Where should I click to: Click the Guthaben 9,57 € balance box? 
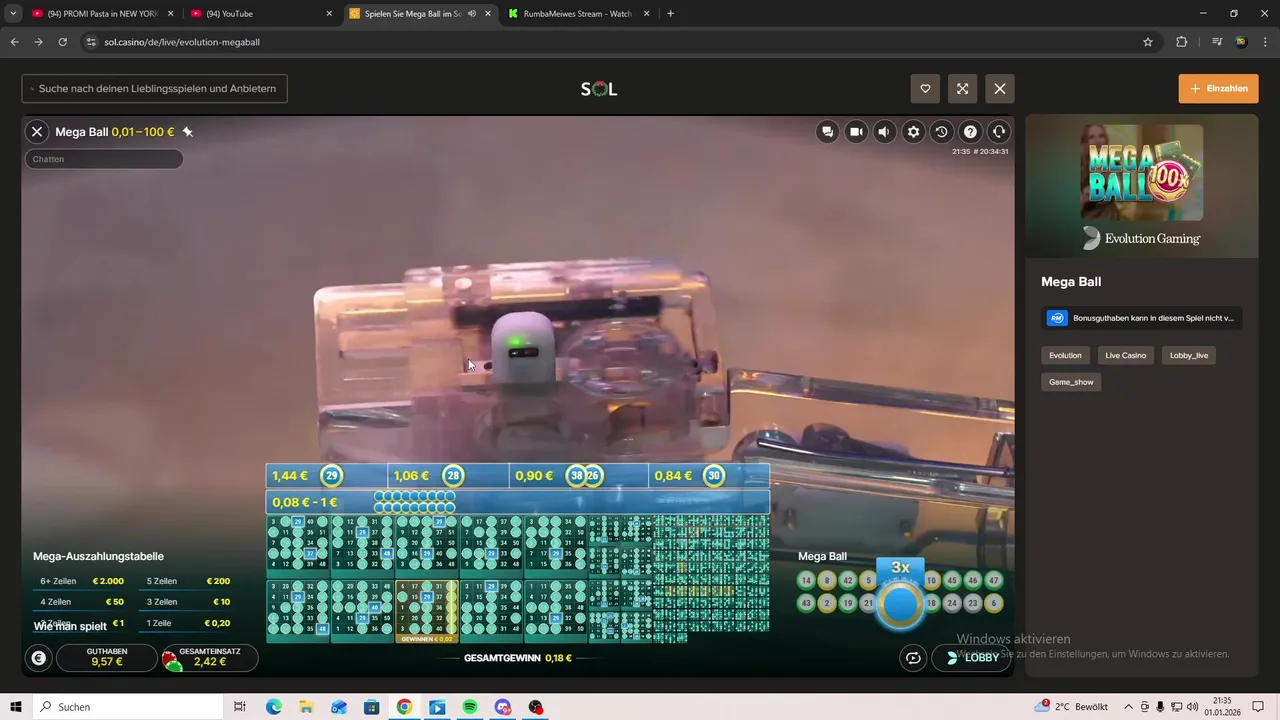(x=106, y=657)
